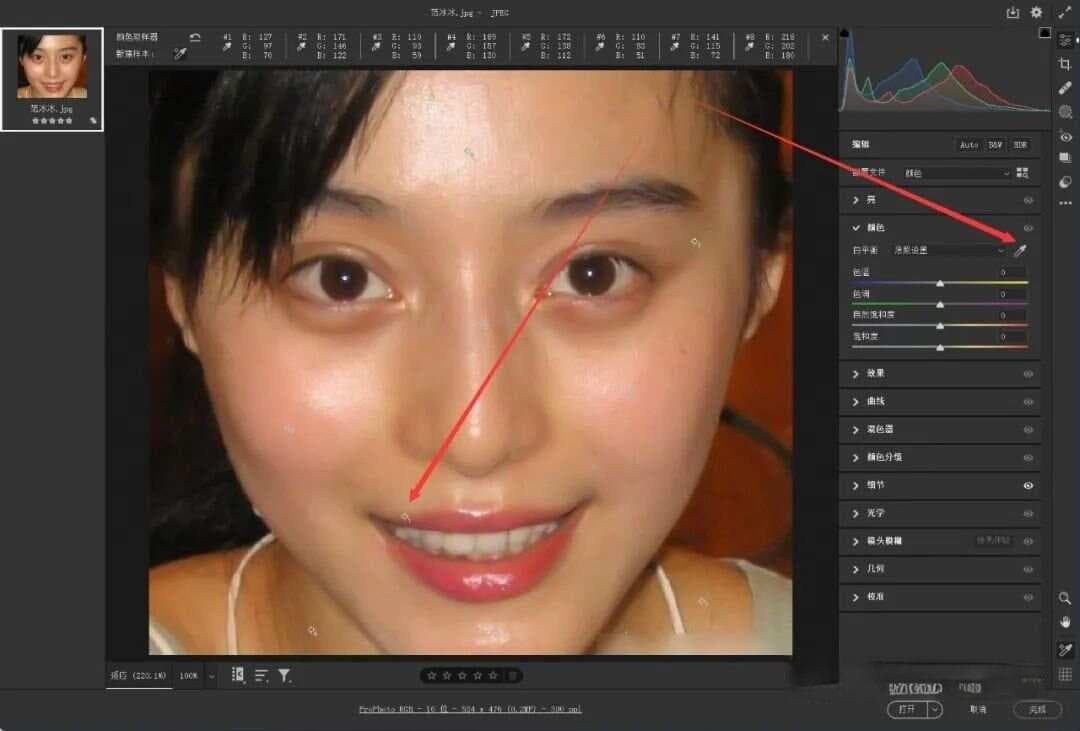The width and height of the screenshot is (1080, 731).
Task: Toggle shadow clipping warning on histogram
Action: pos(844,34)
